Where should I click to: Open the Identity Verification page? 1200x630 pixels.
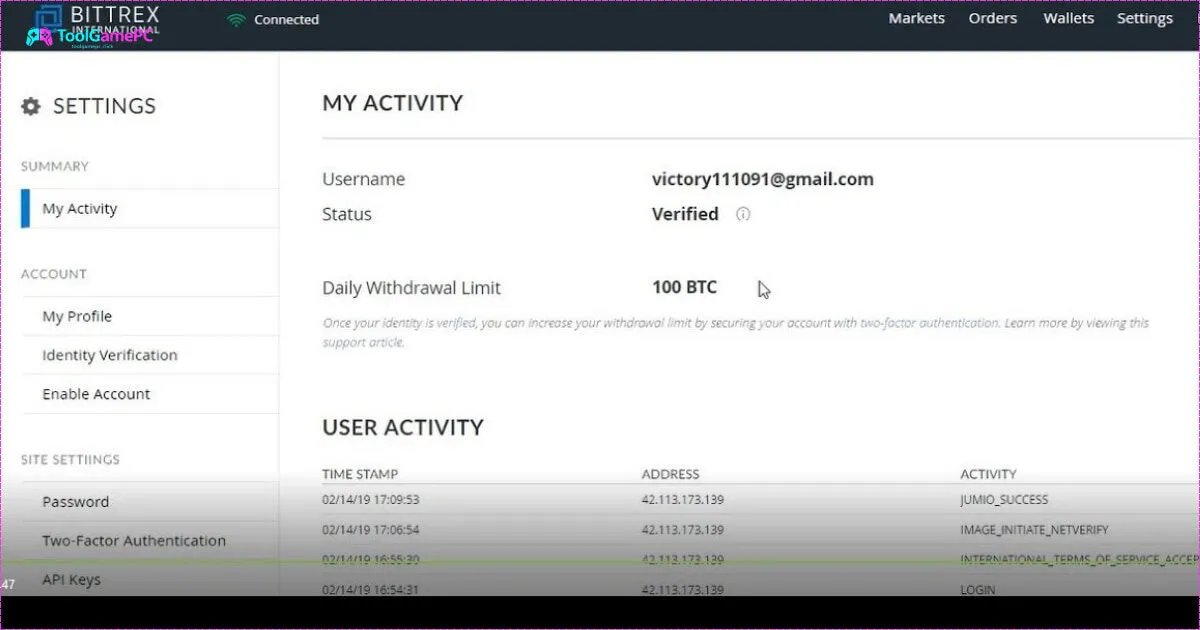(110, 355)
